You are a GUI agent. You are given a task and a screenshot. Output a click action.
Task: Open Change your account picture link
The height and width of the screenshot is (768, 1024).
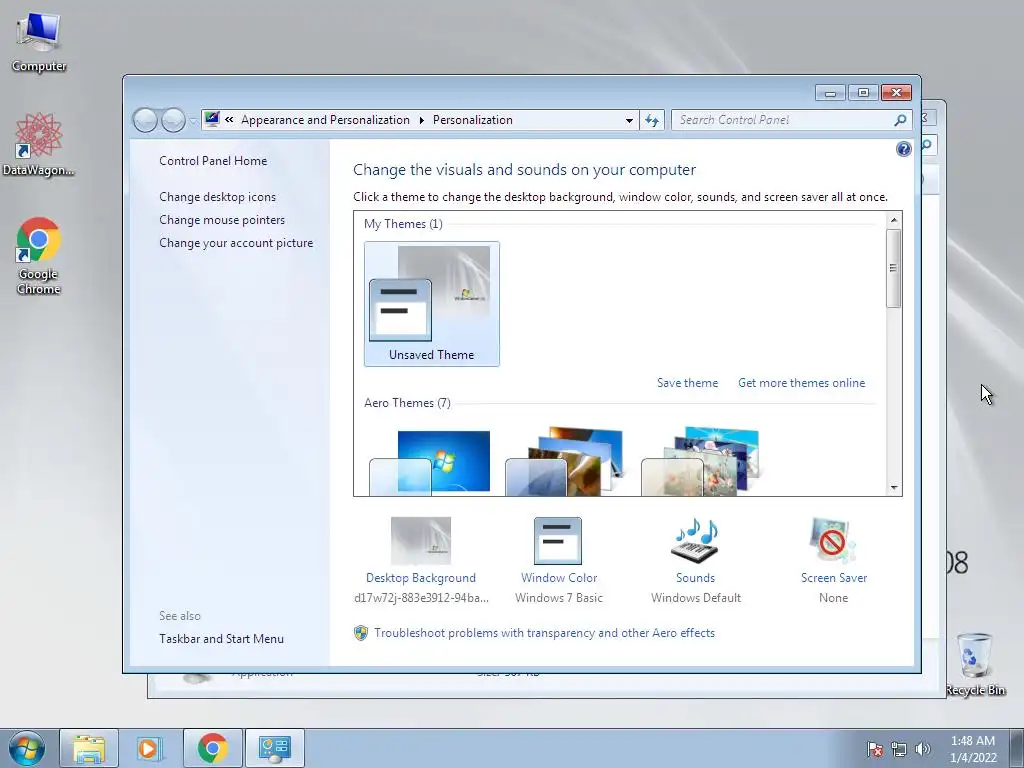pos(236,243)
